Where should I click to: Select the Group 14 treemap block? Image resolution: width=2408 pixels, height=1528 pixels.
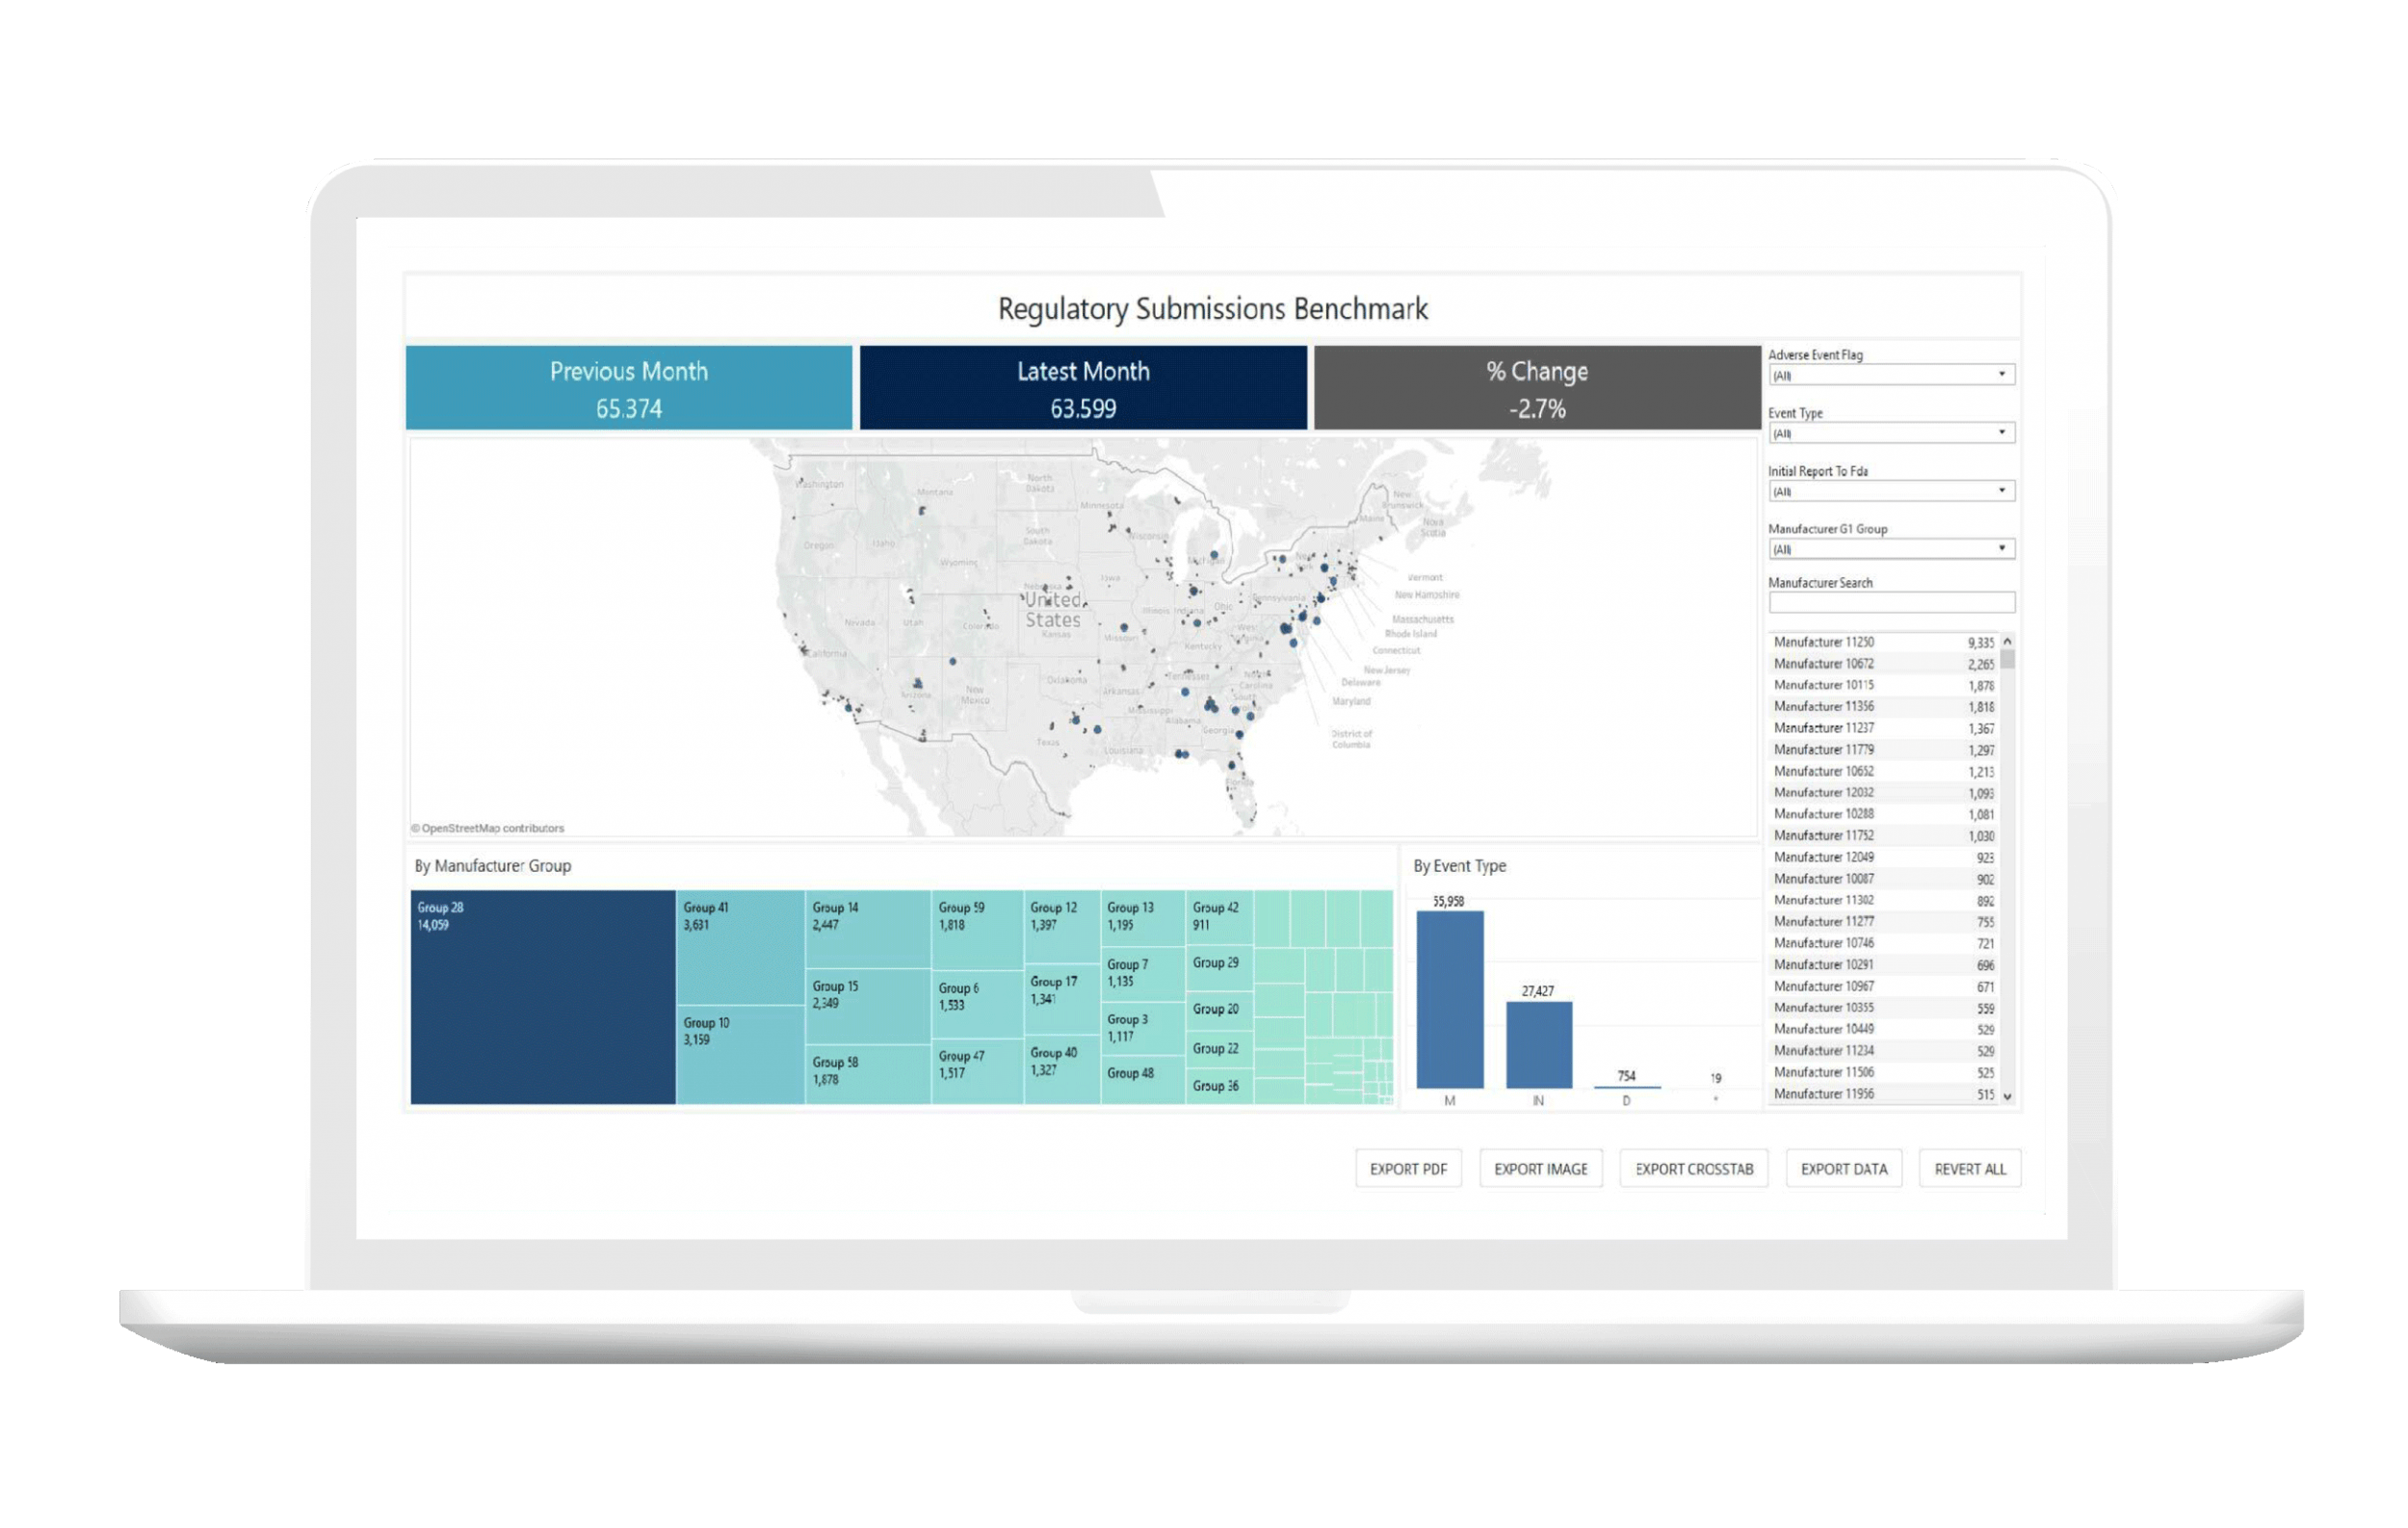868,929
